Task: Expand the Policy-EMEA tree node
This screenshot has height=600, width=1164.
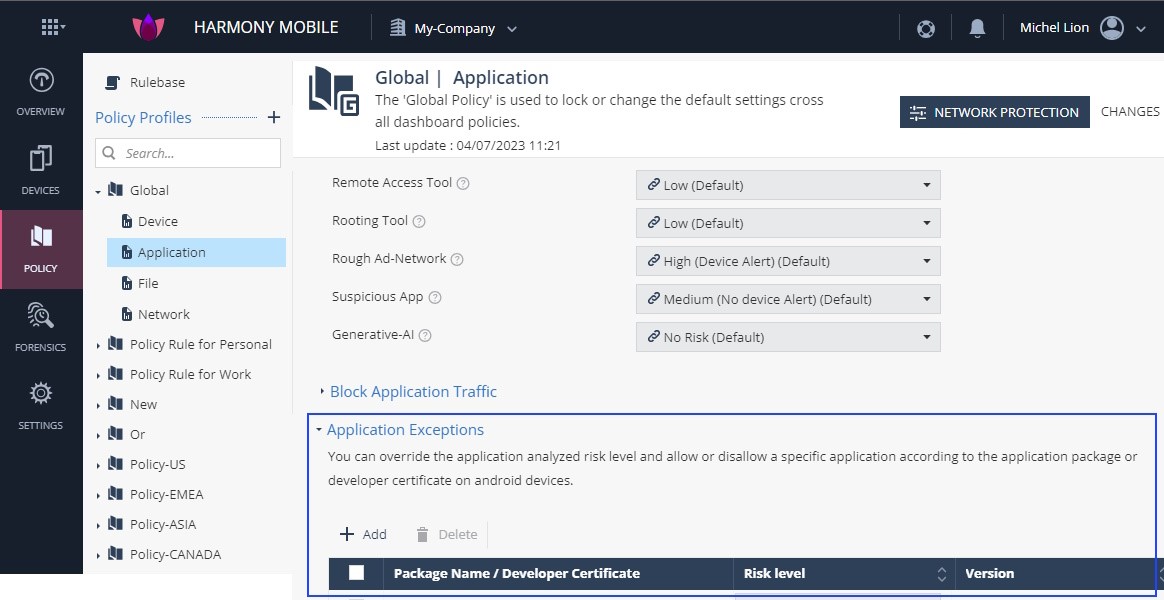Action: pos(98,495)
